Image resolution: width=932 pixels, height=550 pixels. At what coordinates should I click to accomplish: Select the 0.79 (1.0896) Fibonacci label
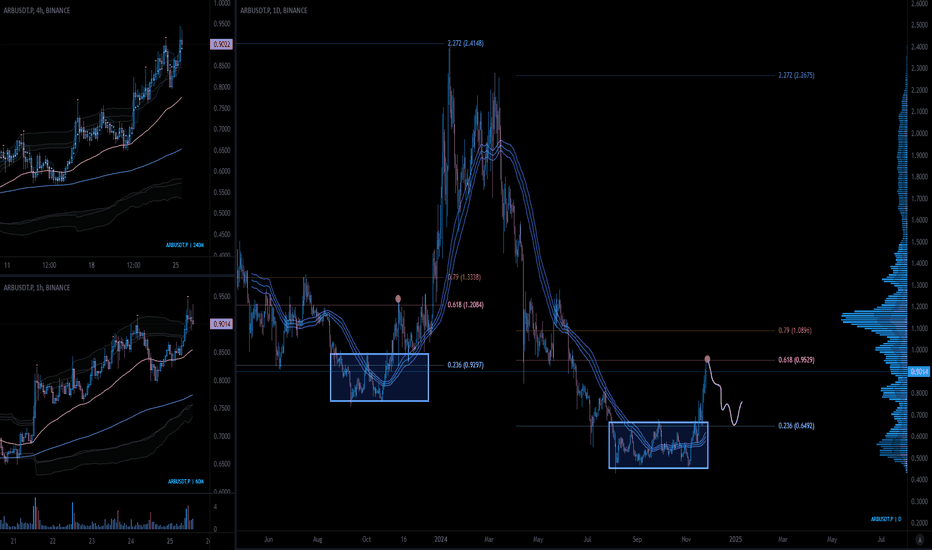pyautogui.click(x=795, y=330)
